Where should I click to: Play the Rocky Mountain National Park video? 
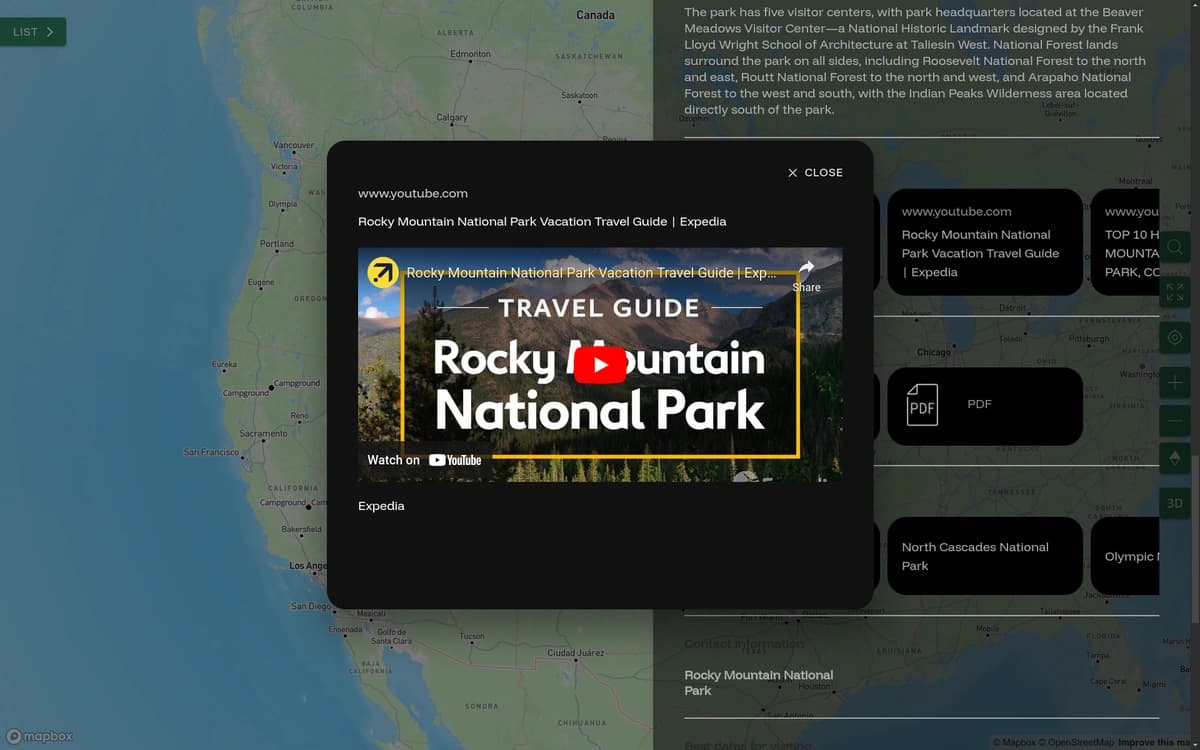click(600, 365)
